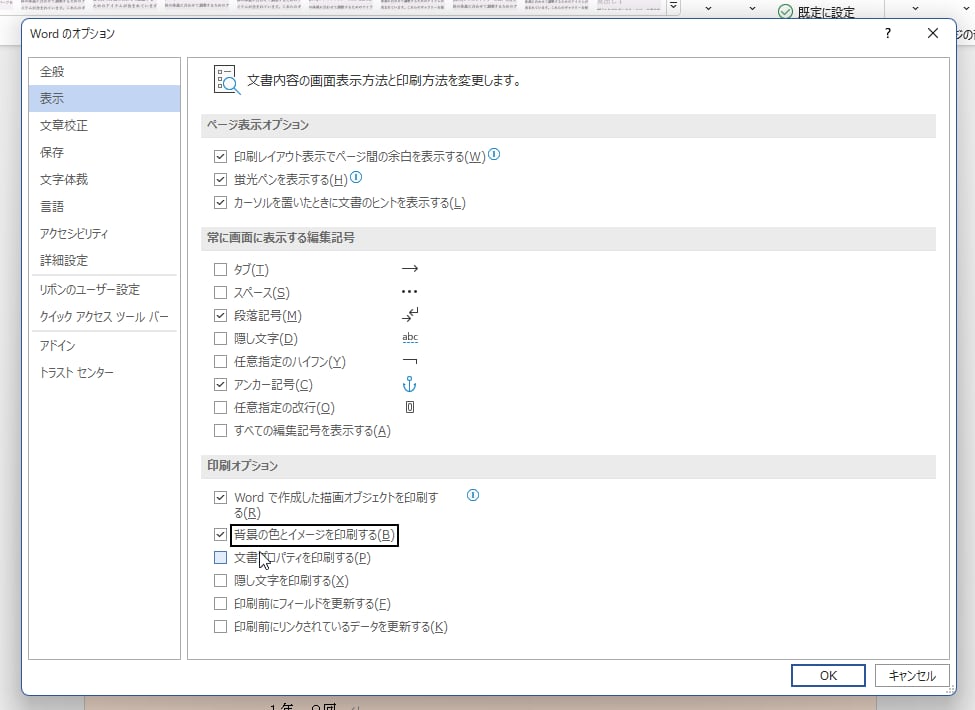This screenshot has height=710, width=975.
Task: Click 既定に設定 in the Word ribbon behind
Action: [x=817, y=12]
